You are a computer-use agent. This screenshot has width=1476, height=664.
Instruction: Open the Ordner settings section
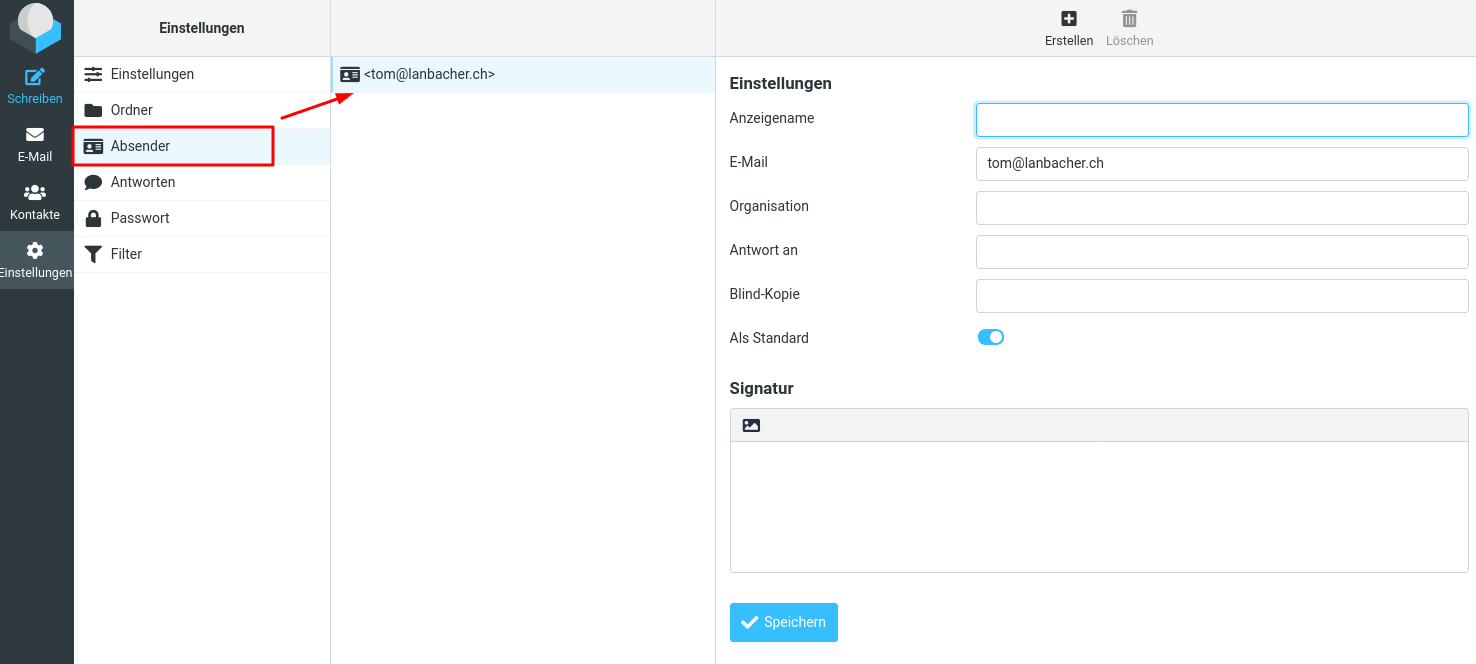(x=202, y=110)
